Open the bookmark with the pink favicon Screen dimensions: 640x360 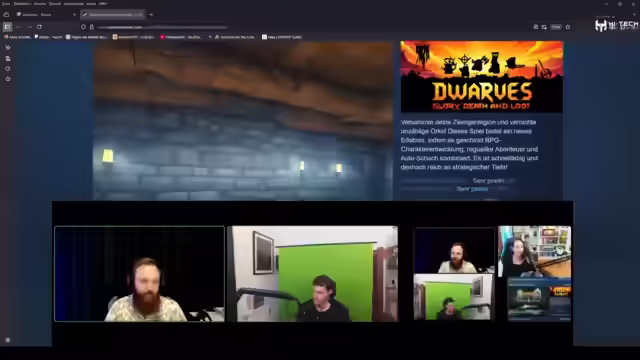click(180, 37)
